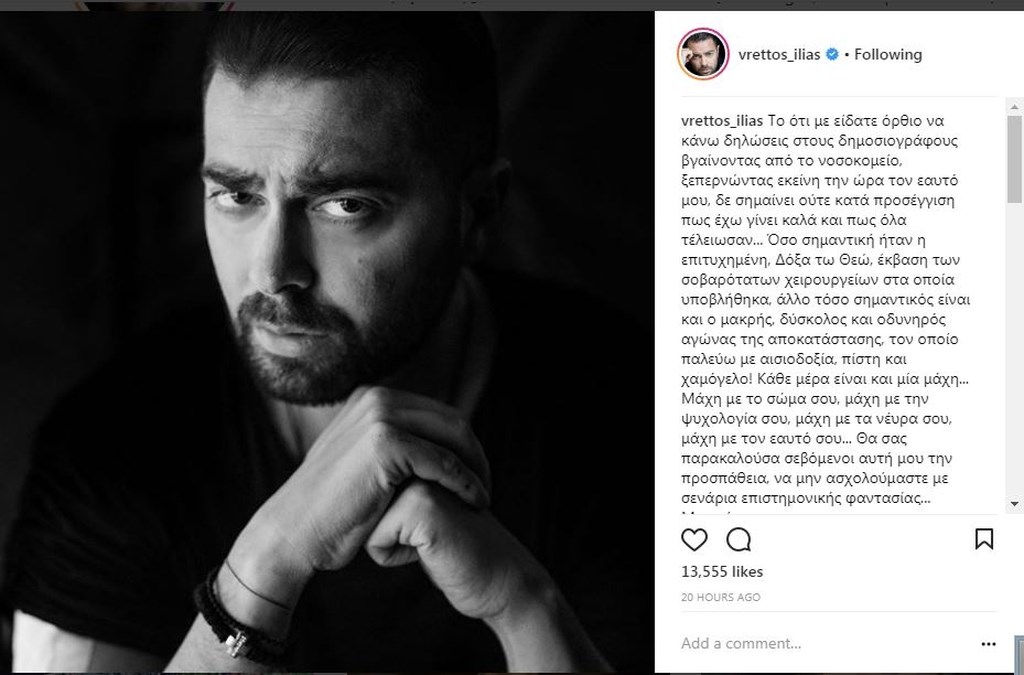This screenshot has height=675, width=1024.
Task: Like the post with the heart icon
Action: [x=694, y=540]
